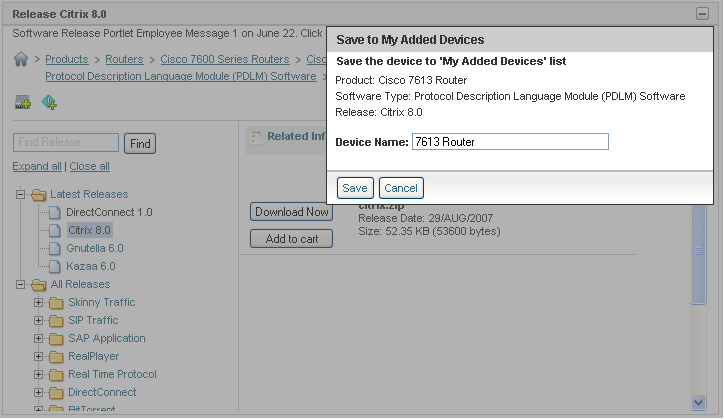The width and height of the screenshot is (724, 420).
Task: Click the Real Time Protocol folder icon
Action: coord(56,375)
